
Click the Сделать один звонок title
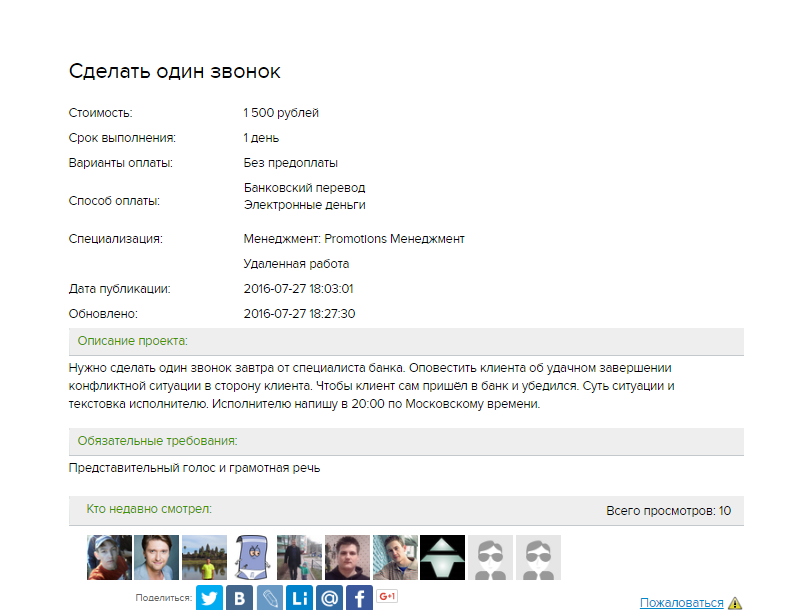click(x=174, y=71)
